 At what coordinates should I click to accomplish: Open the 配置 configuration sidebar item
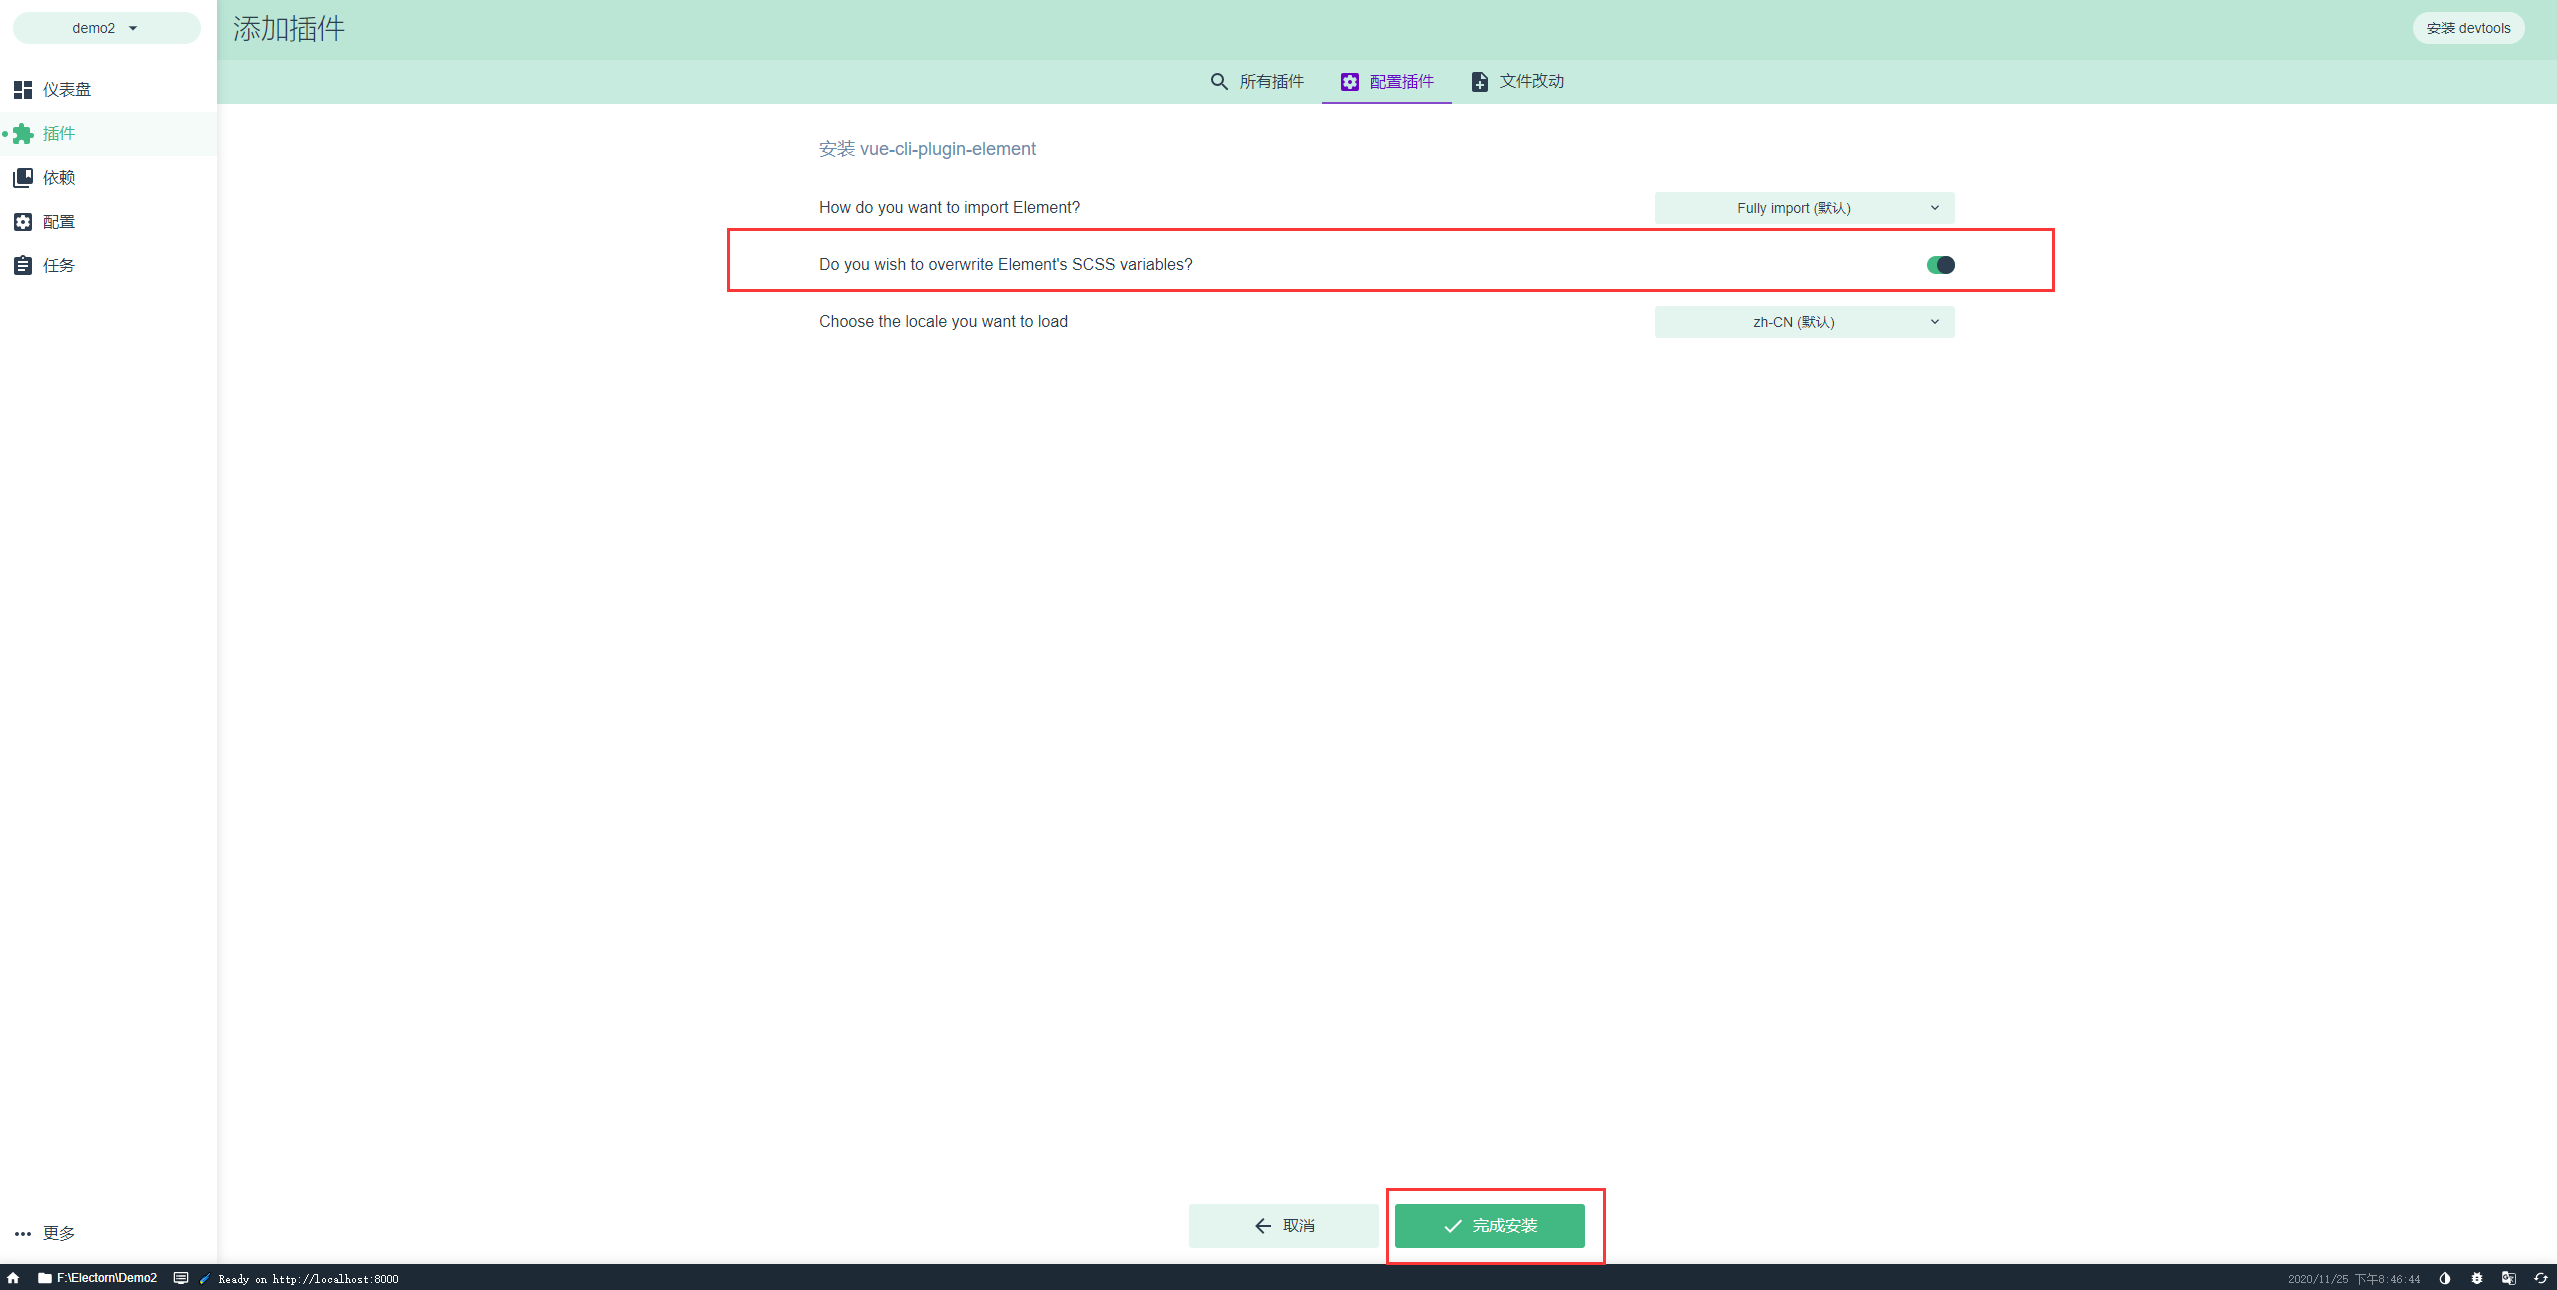click(58, 222)
